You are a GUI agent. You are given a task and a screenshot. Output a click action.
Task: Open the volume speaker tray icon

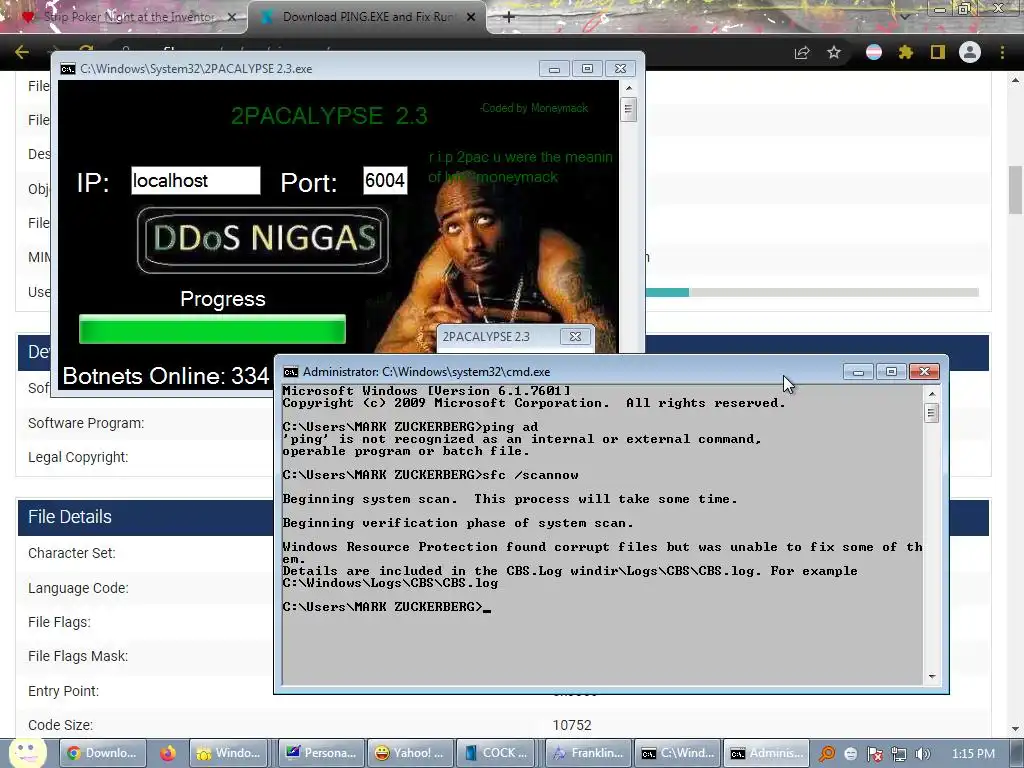point(923,754)
